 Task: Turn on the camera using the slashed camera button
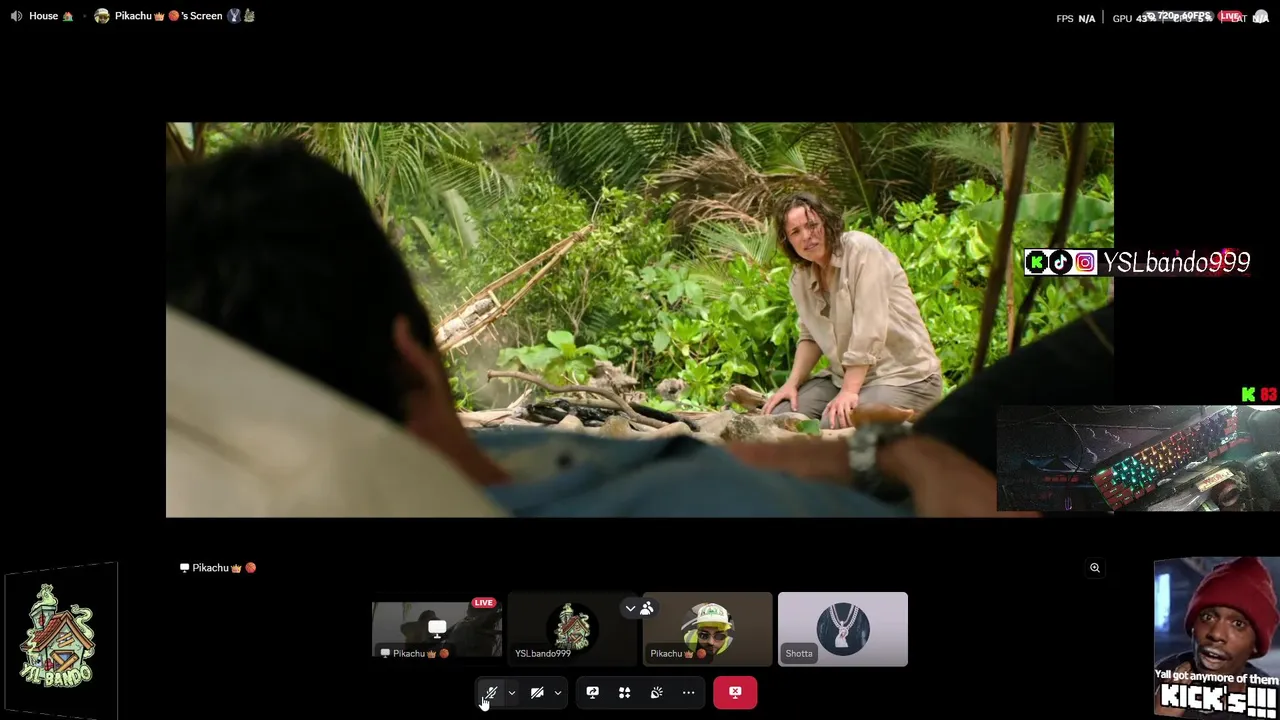point(537,692)
